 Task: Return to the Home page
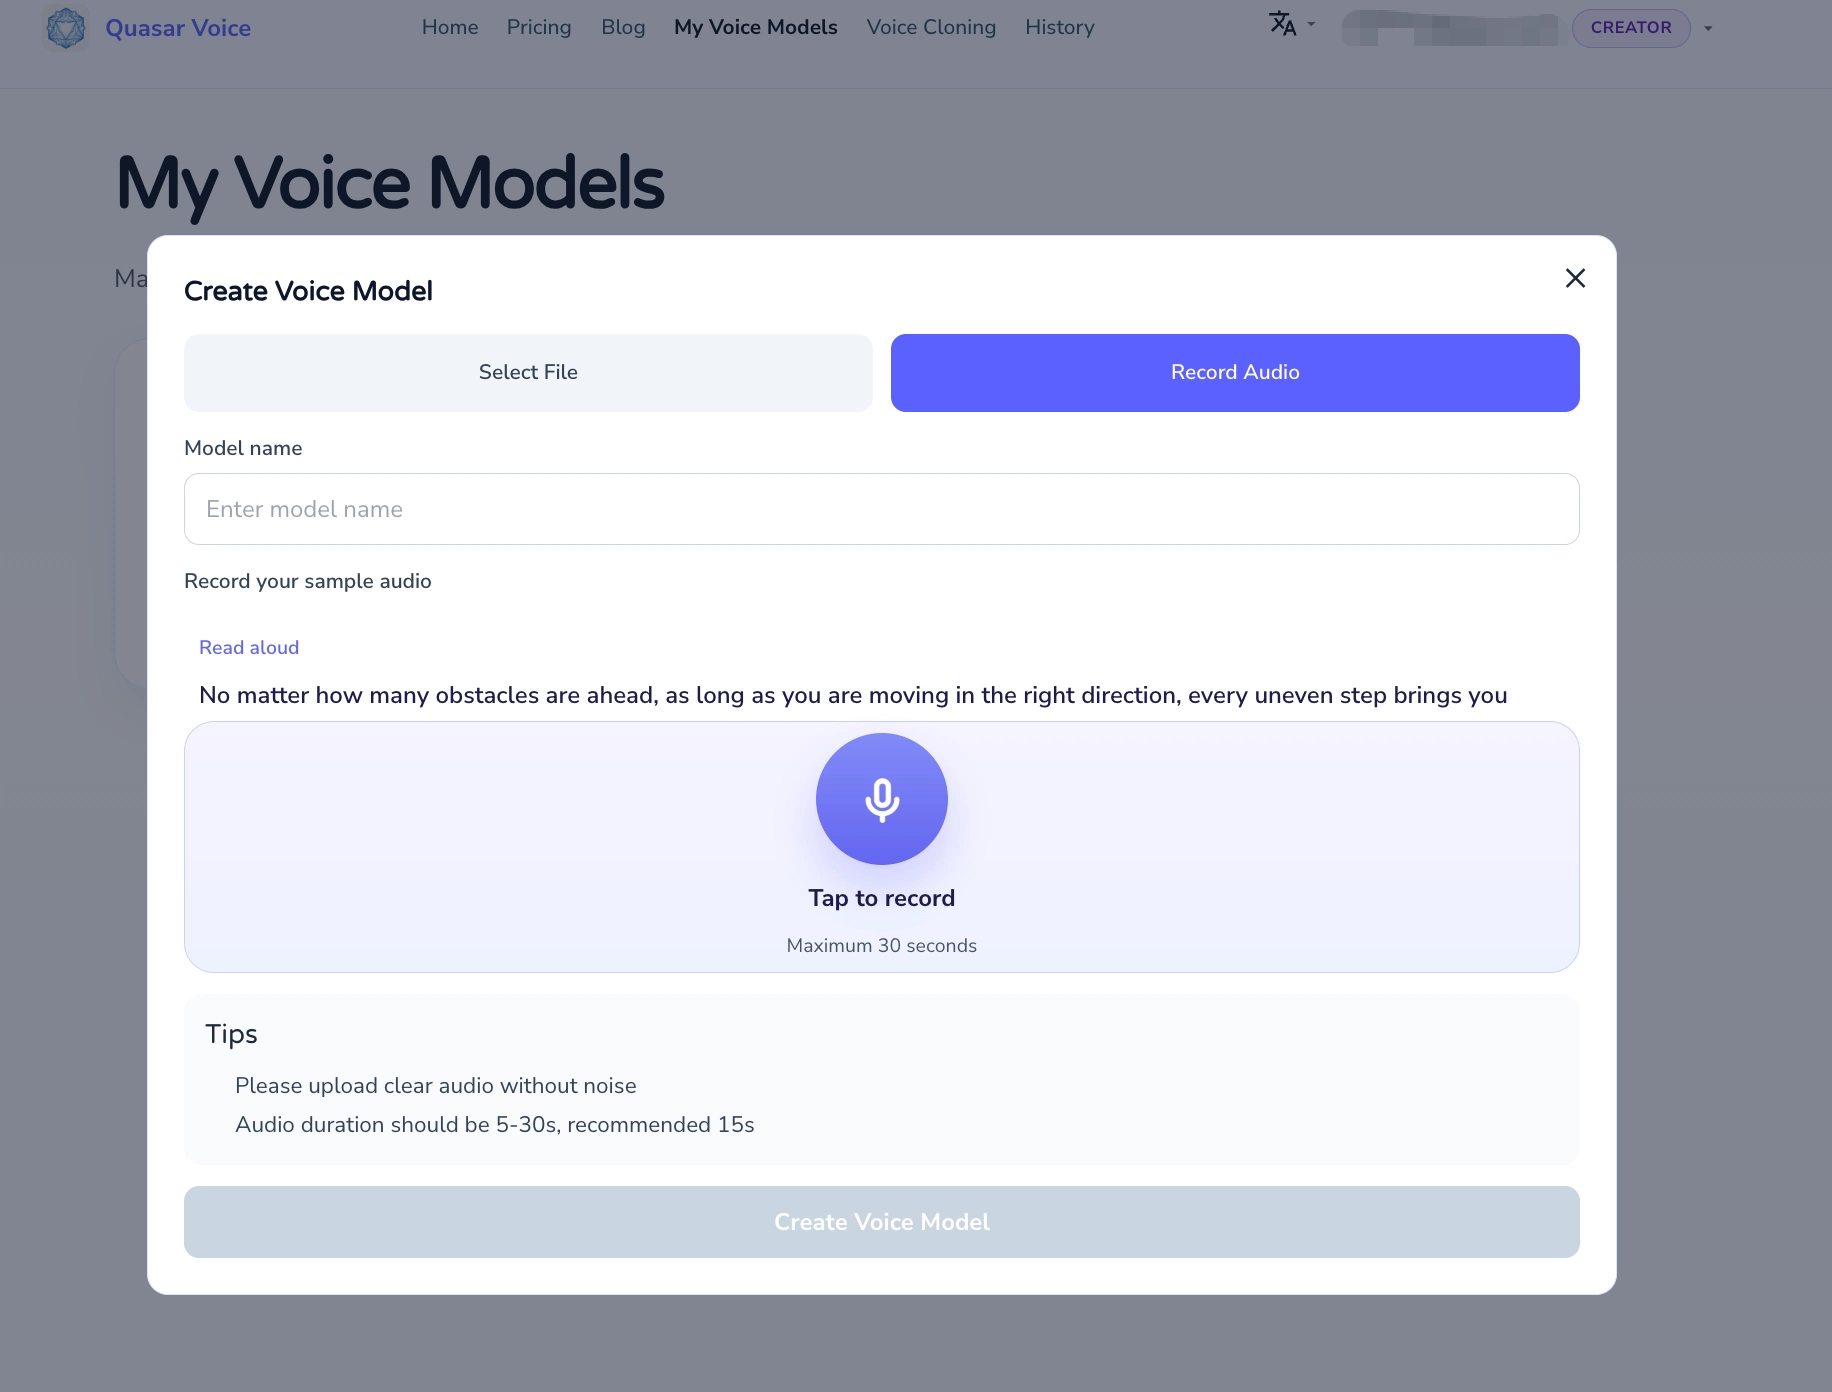tap(450, 27)
